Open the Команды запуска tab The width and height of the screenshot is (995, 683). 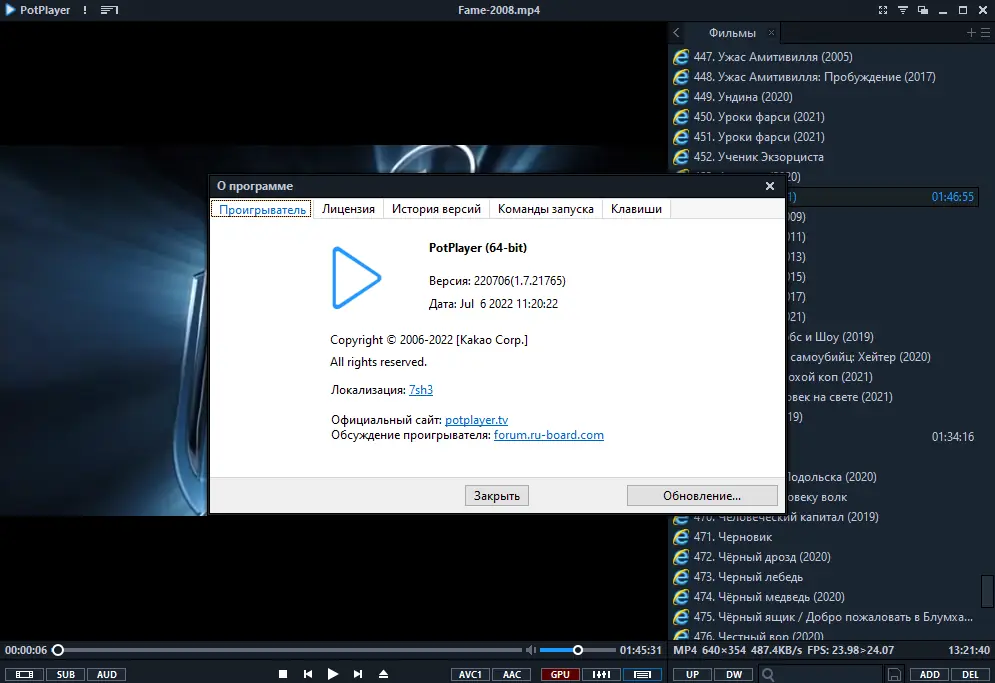tap(546, 209)
